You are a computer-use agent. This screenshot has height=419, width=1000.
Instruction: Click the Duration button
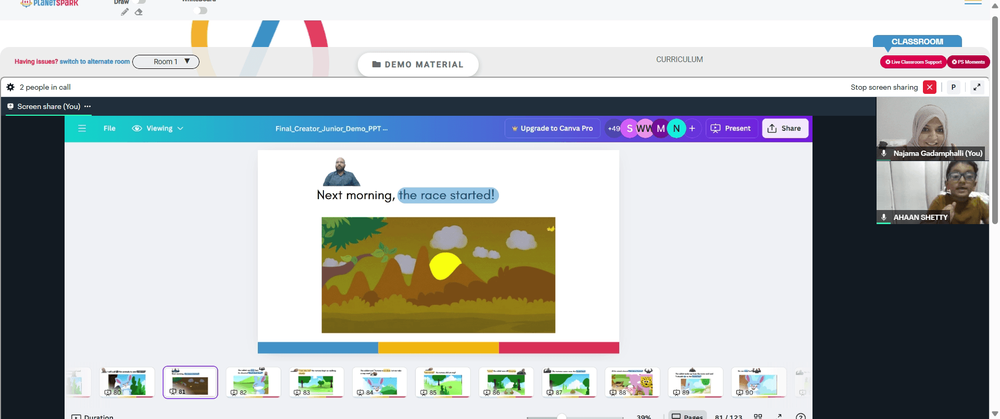(92, 416)
